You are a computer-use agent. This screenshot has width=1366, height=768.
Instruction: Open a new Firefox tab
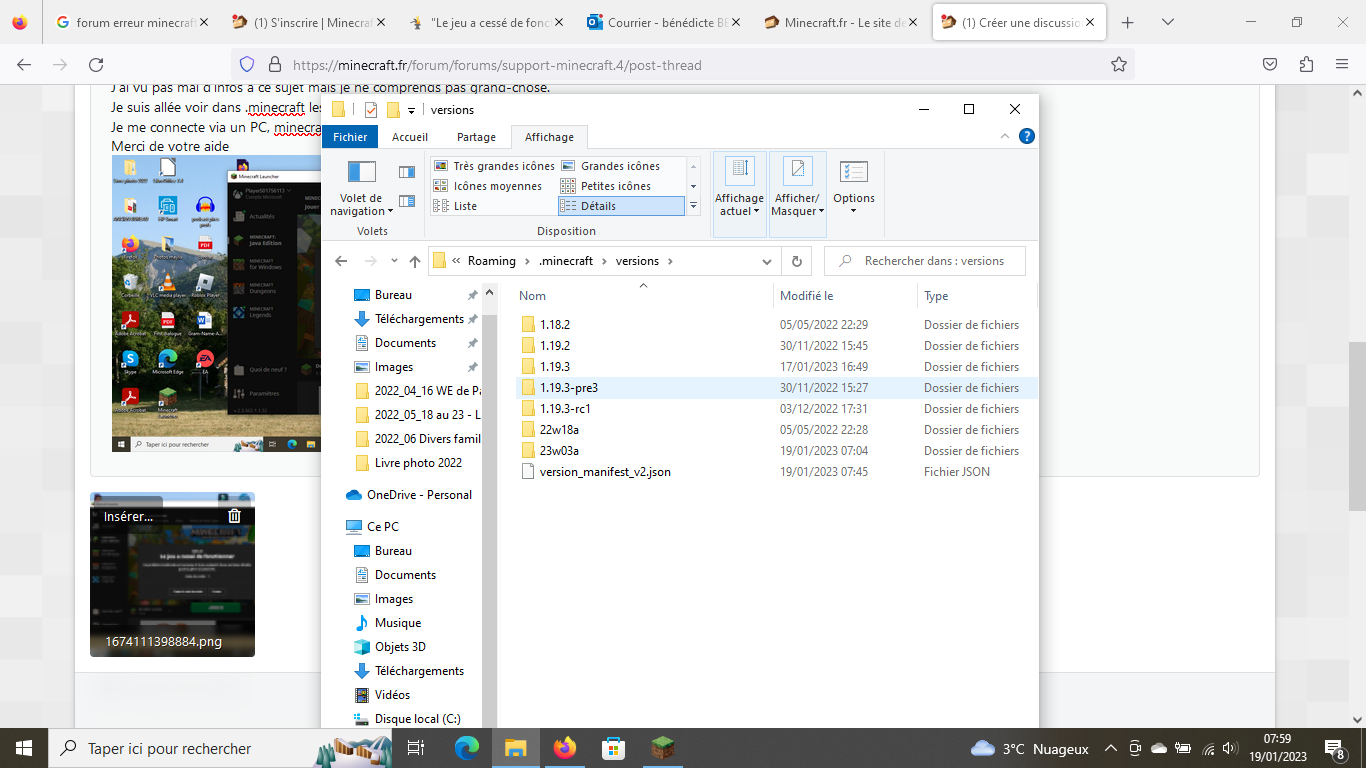click(1128, 22)
